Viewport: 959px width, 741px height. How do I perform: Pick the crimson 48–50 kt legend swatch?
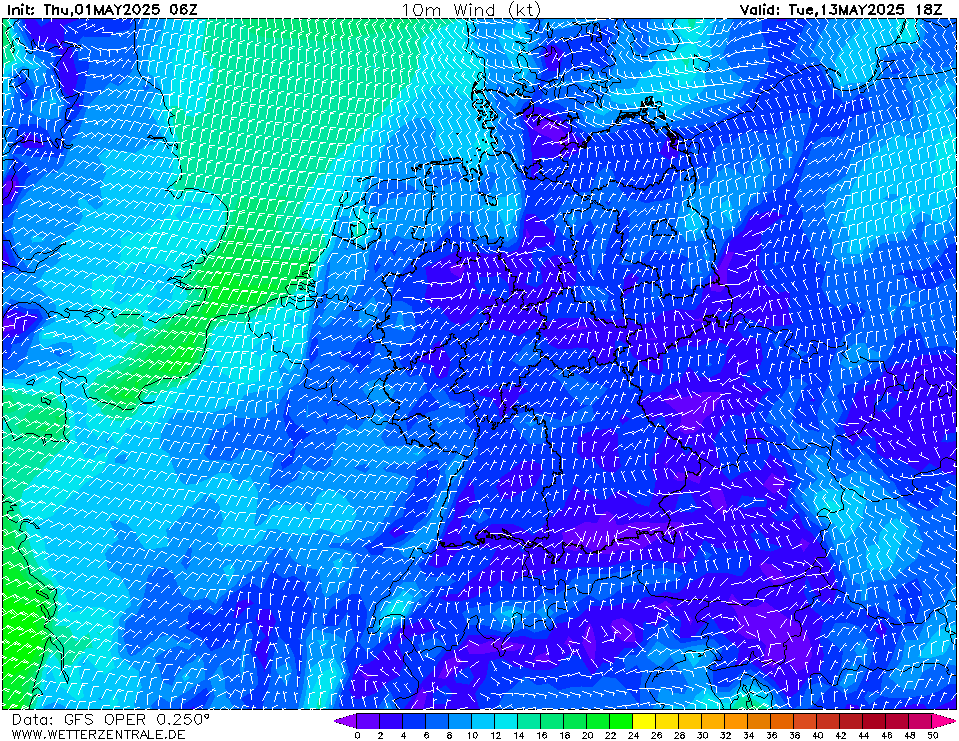pos(921,721)
